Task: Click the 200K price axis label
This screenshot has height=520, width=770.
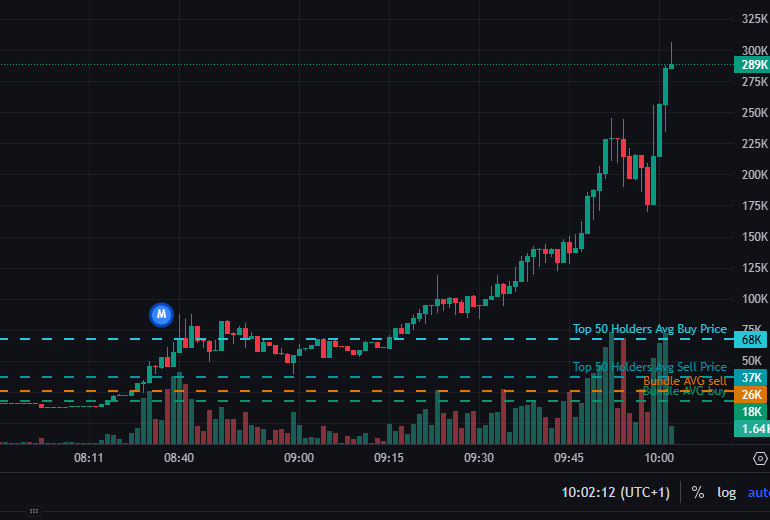Action: [x=755, y=175]
